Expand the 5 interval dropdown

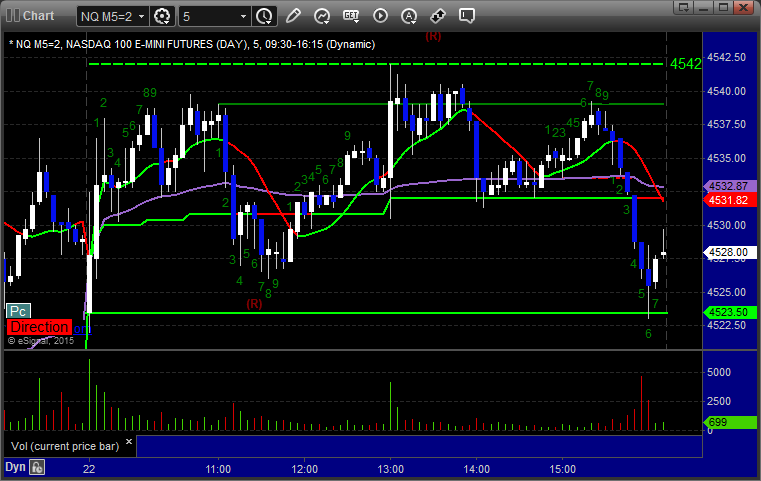click(243, 17)
